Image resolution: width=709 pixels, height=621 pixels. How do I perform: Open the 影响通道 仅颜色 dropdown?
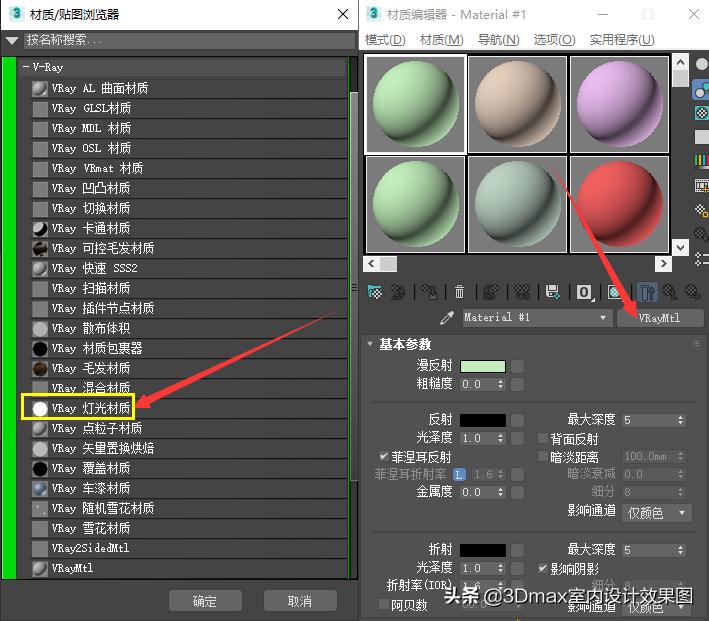pyautogui.click(x=657, y=513)
